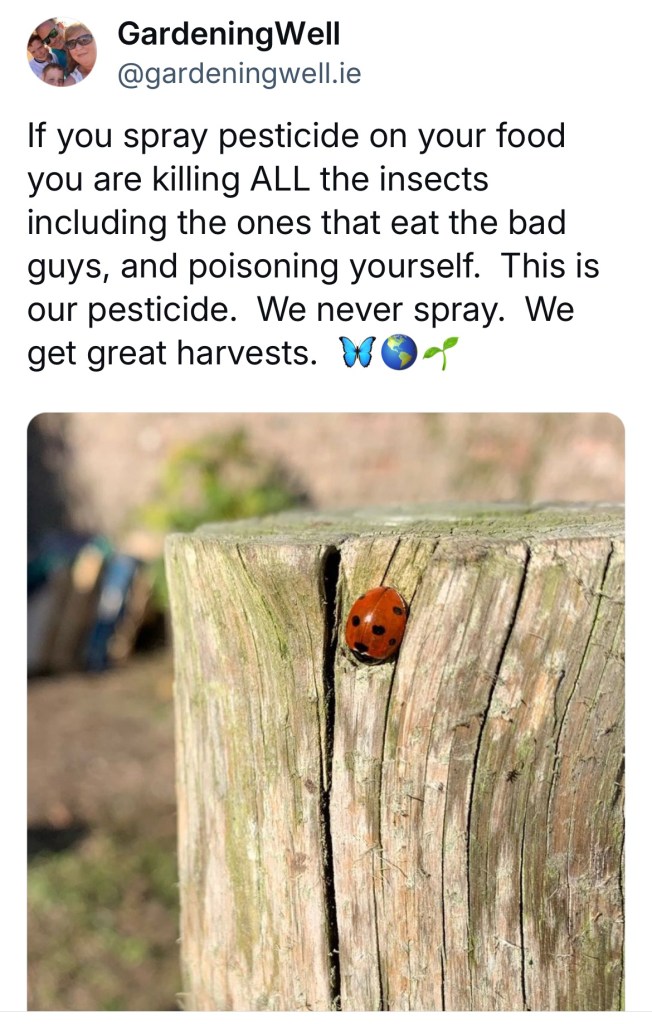Viewport: 652px width, 1024px height.
Task: Open the GardeningWell profile avatar
Action: click(61, 52)
